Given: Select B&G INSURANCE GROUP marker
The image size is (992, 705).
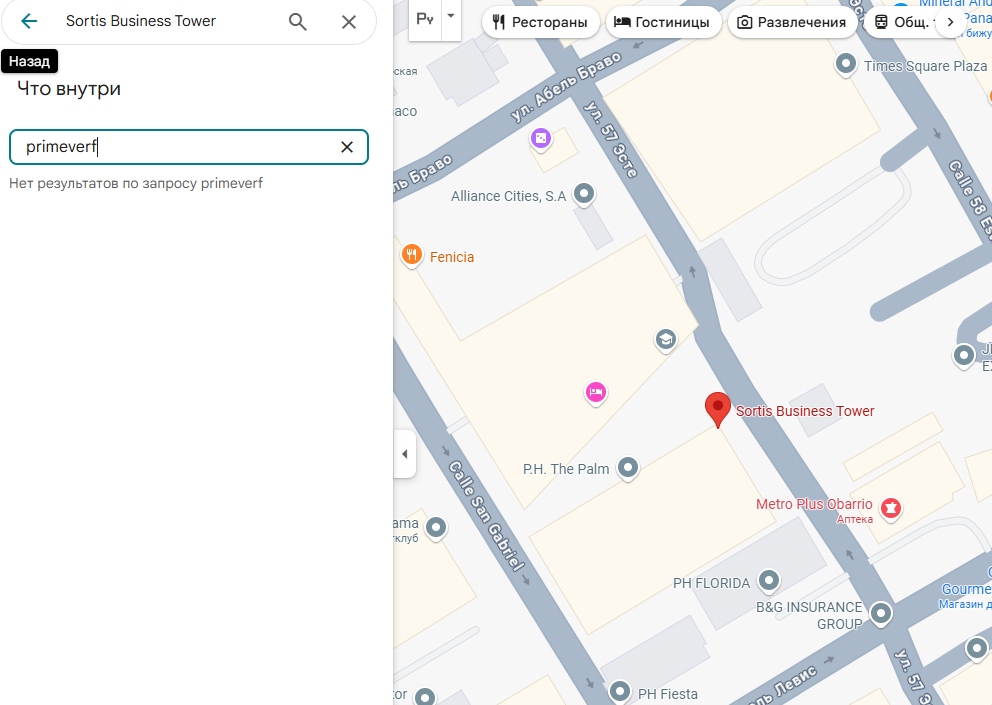Looking at the screenshot, I should (881, 613).
